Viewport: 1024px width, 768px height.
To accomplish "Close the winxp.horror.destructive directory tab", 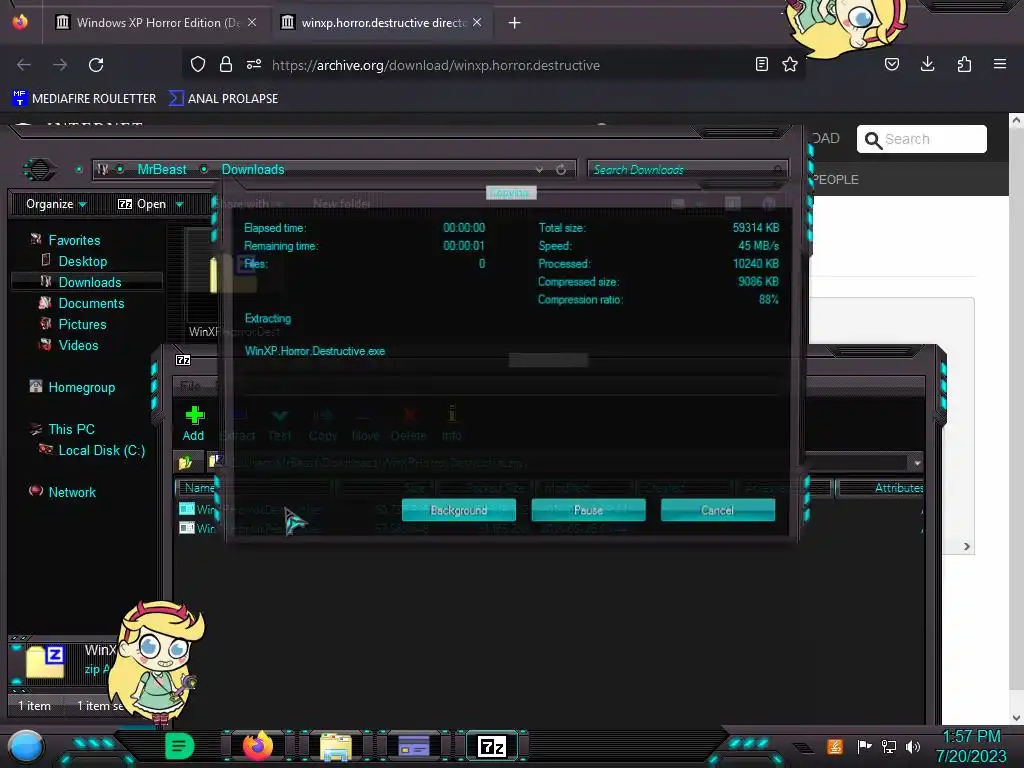I will pyautogui.click(x=477, y=23).
